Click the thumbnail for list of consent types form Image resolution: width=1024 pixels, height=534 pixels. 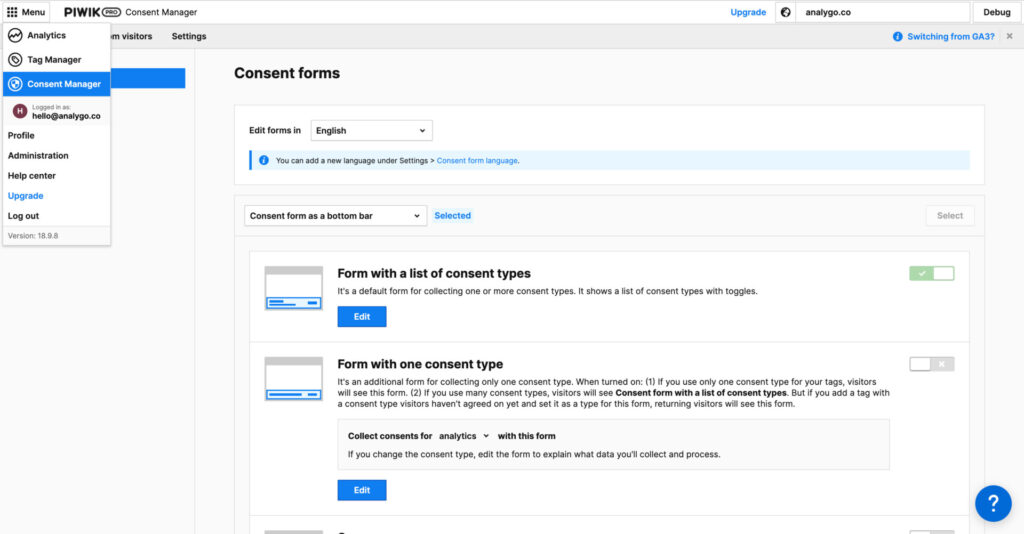click(293, 288)
